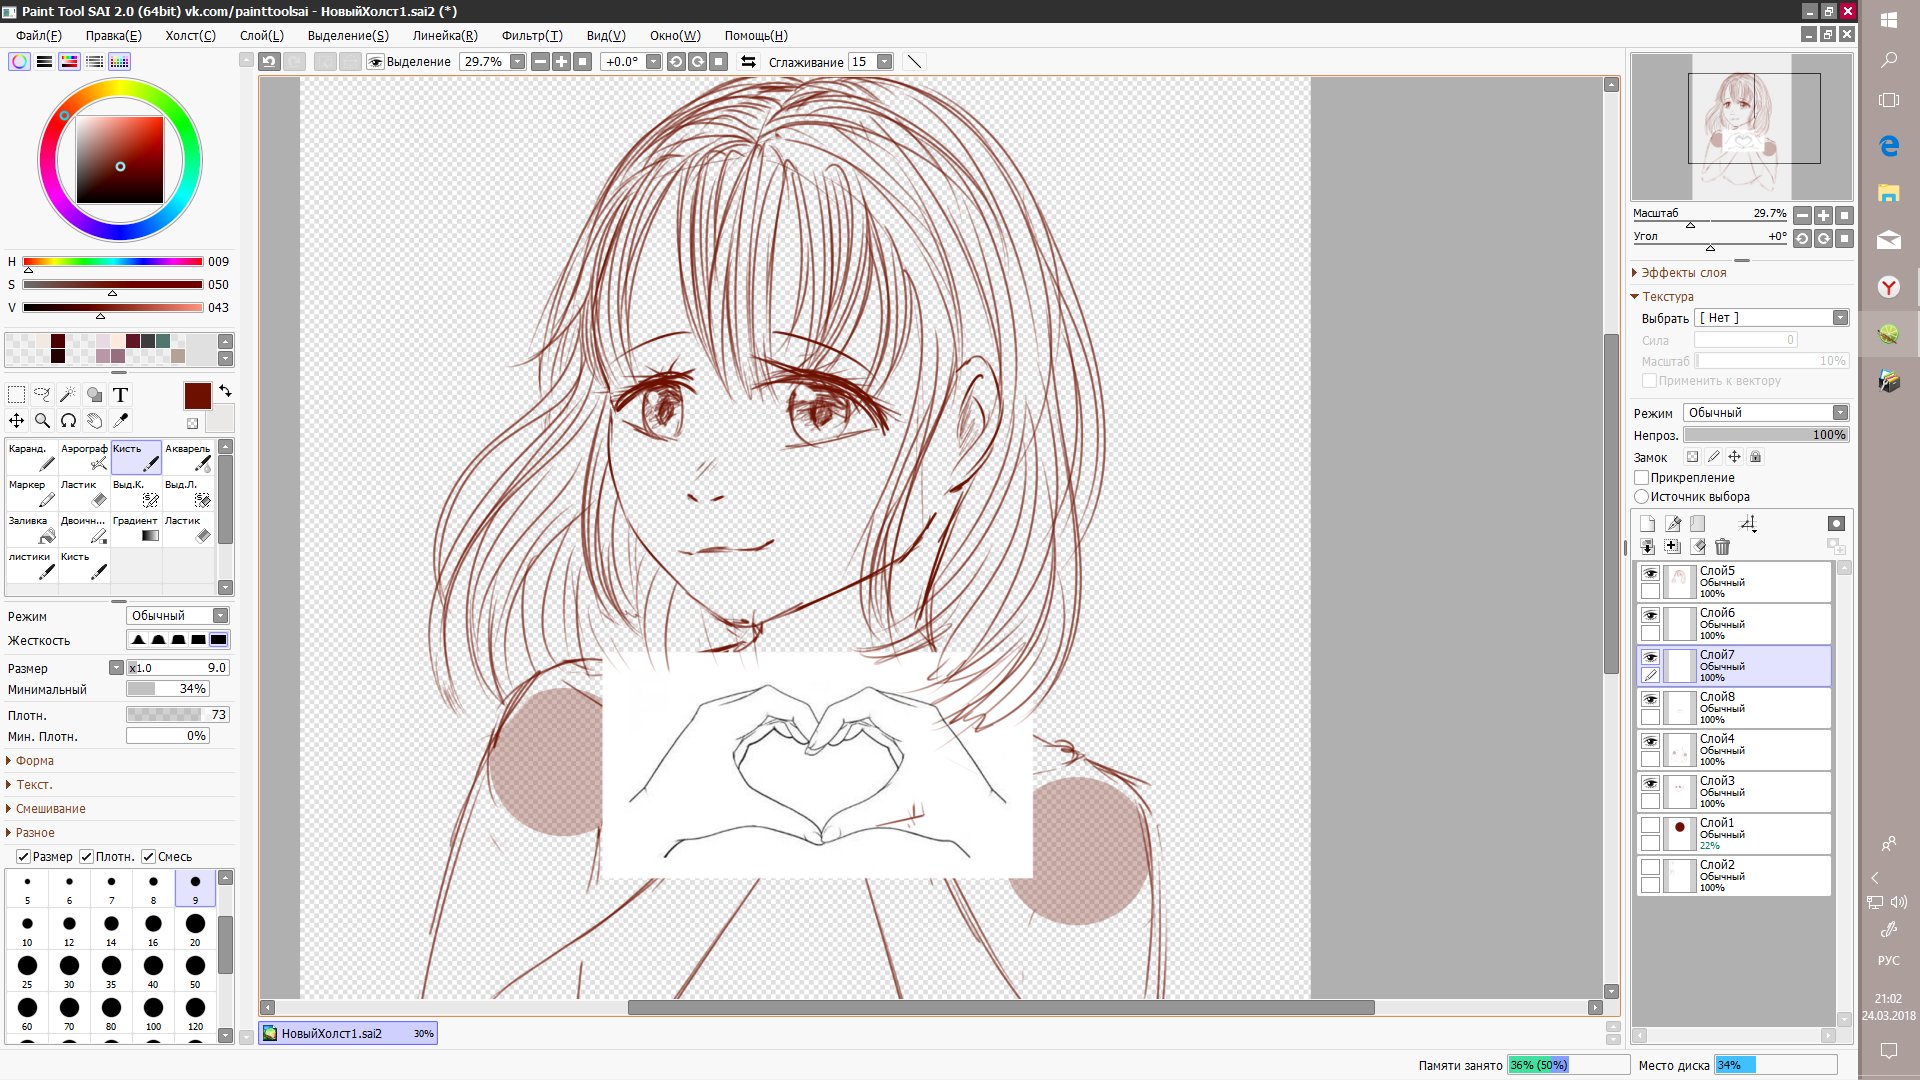Expand the Форма brush settings
Screen dimensions: 1920x1080
[34, 761]
